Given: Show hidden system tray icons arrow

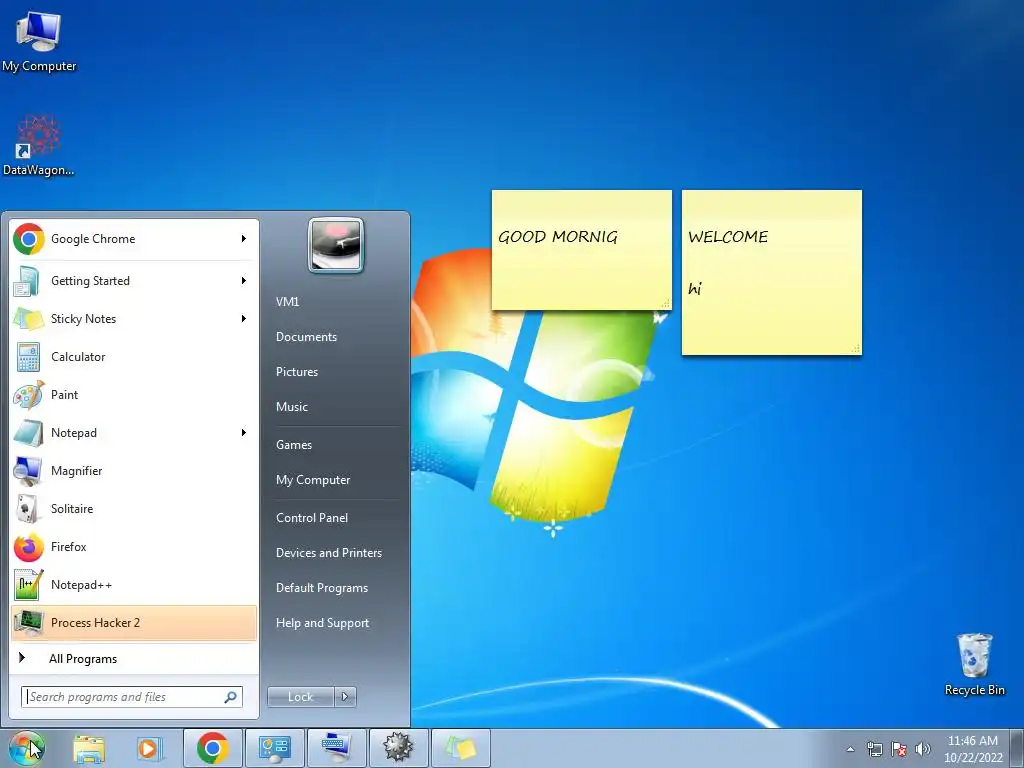Looking at the screenshot, I should tap(850, 749).
